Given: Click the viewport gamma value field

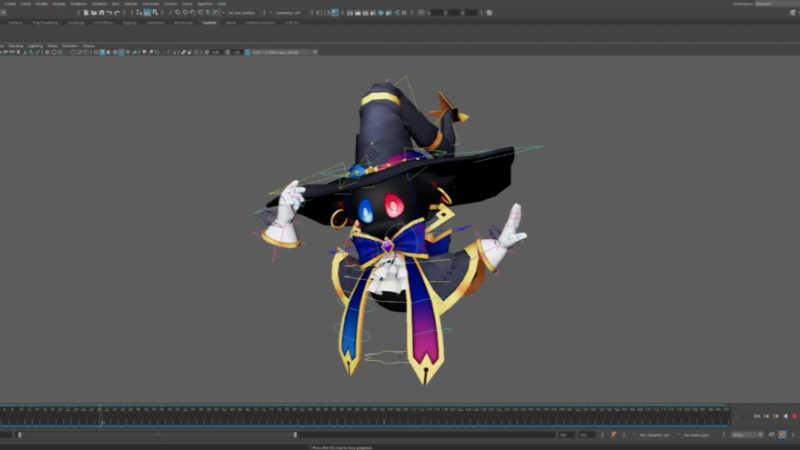Looking at the screenshot, I should (x=236, y=52).
